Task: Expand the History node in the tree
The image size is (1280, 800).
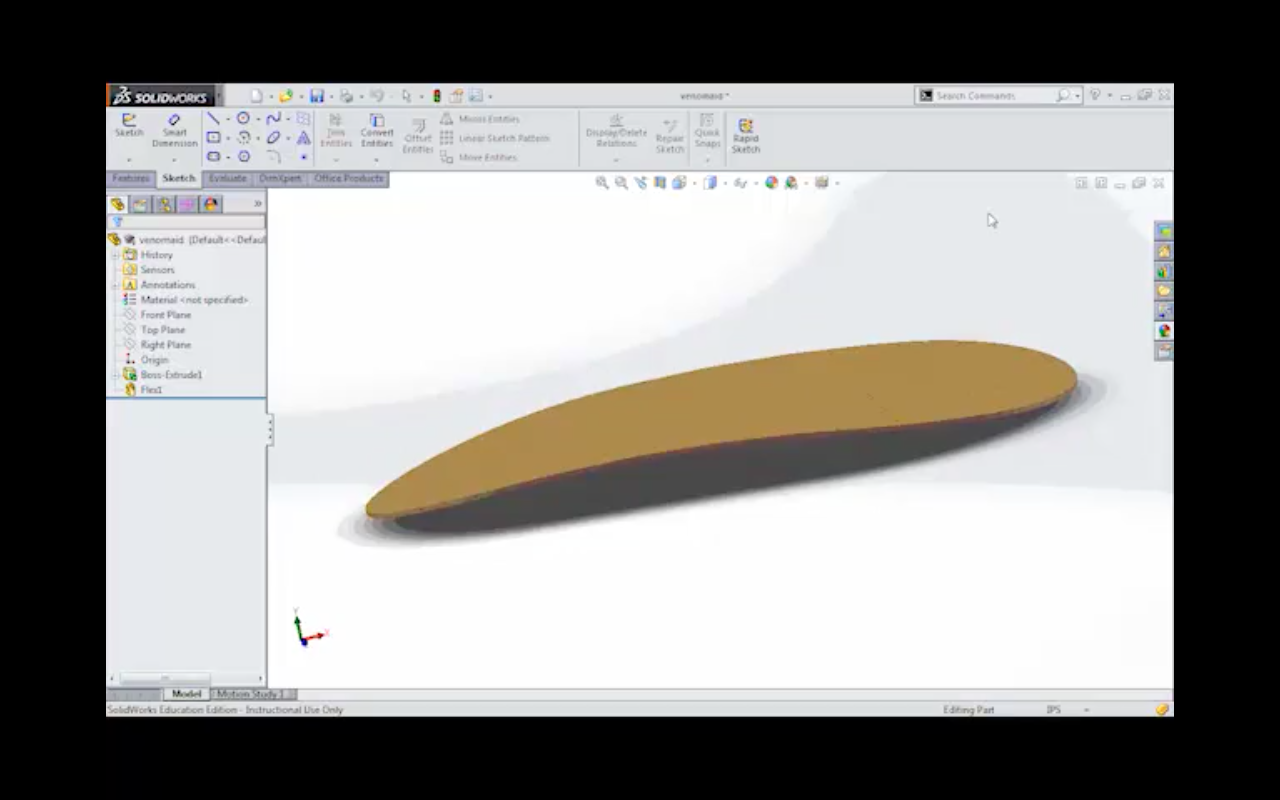Action: click(116, 255)
